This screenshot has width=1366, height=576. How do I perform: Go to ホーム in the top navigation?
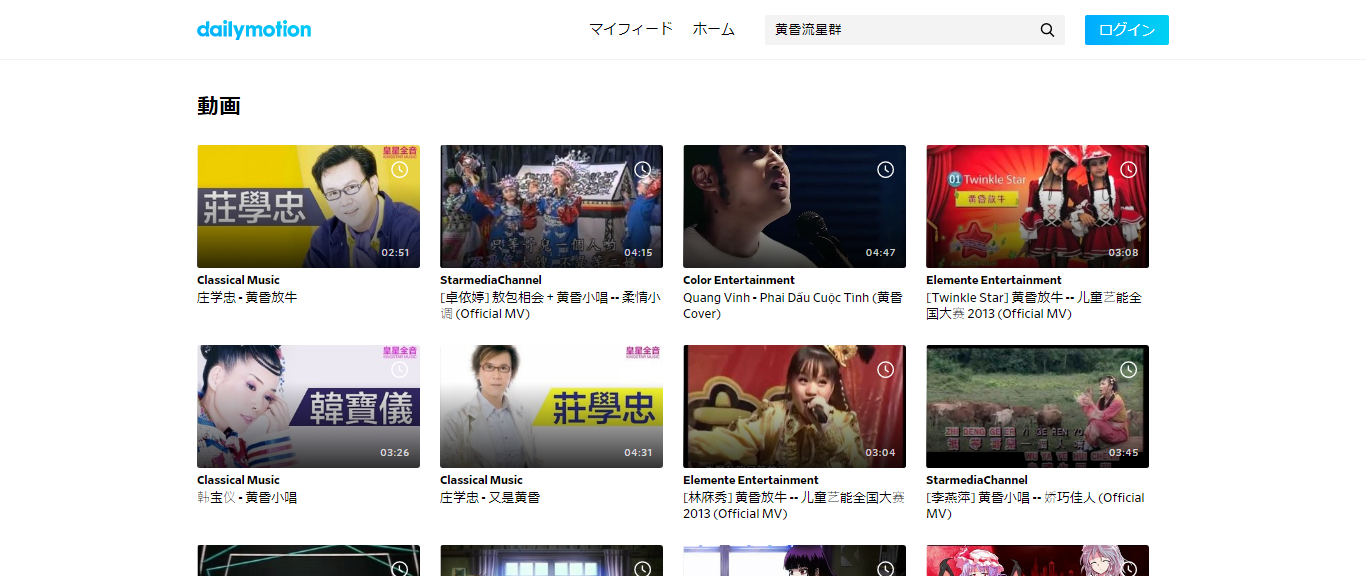coord(714,30)
